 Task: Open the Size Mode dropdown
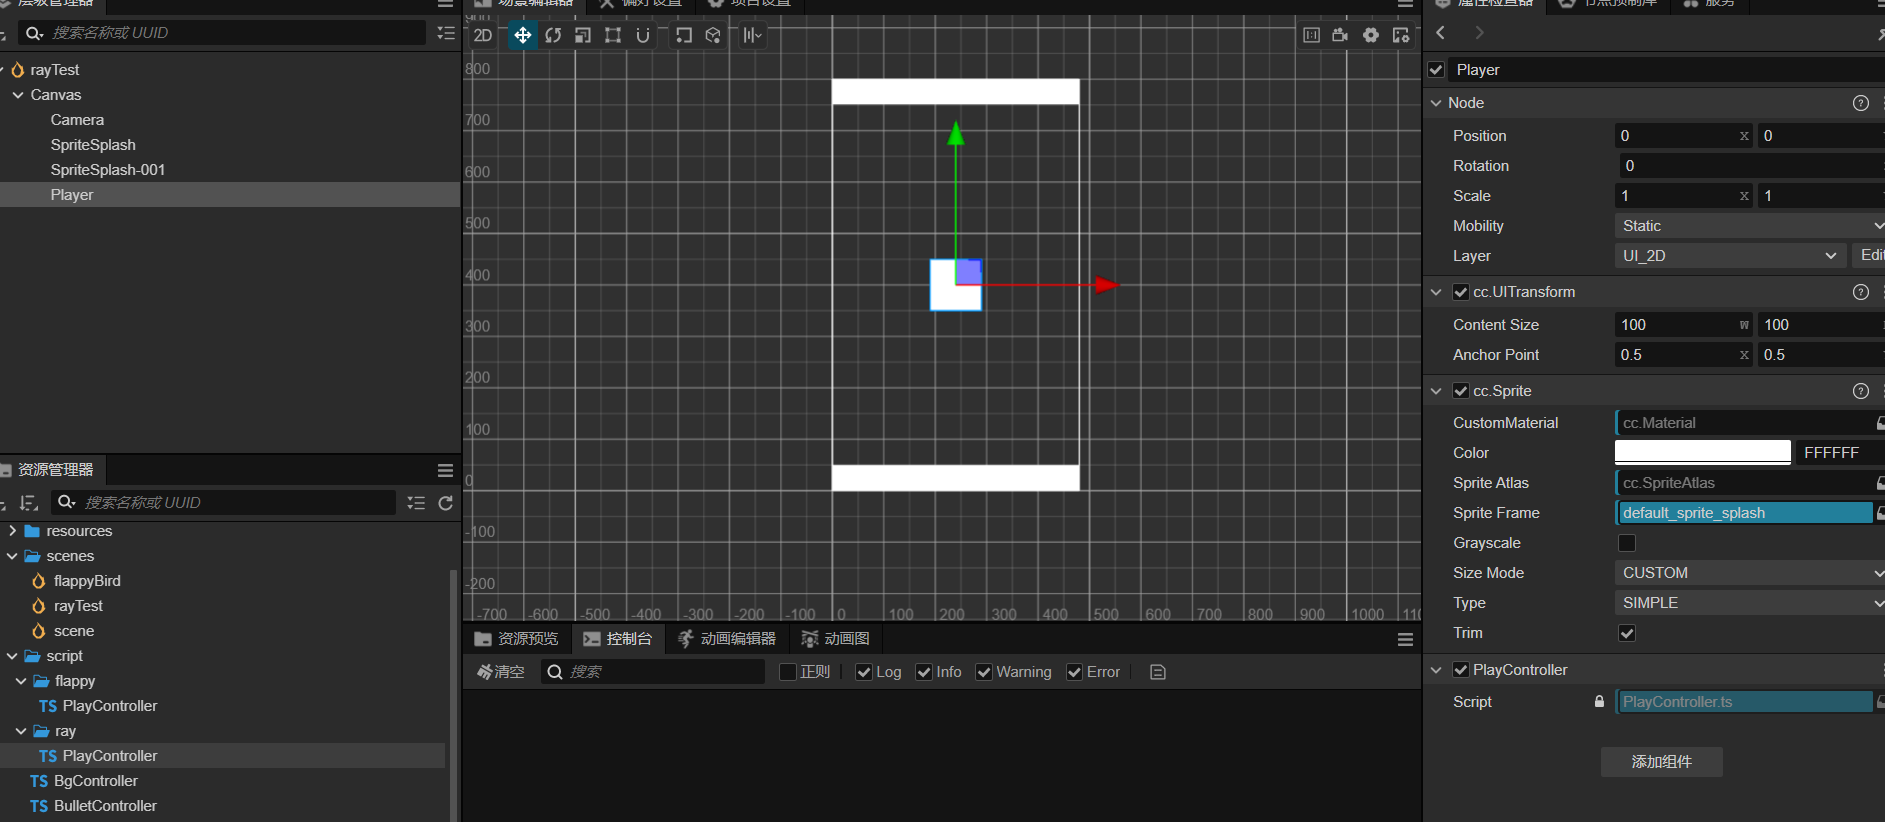pos(1750,573)
